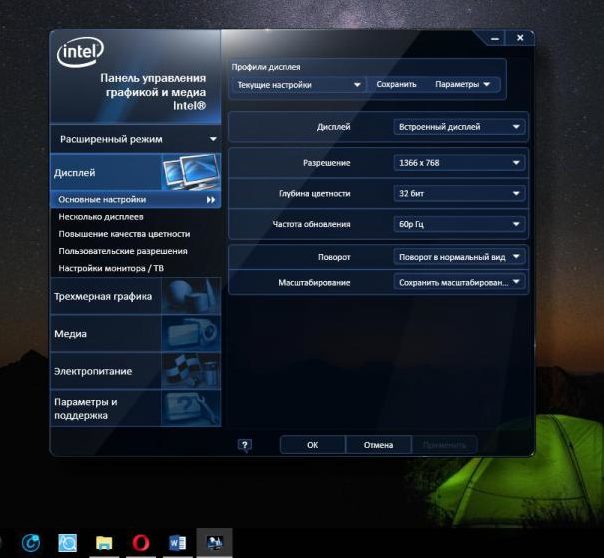Screen dimensions: 604x558
Task: Click the Intel logo
Action: click(80, 52)
